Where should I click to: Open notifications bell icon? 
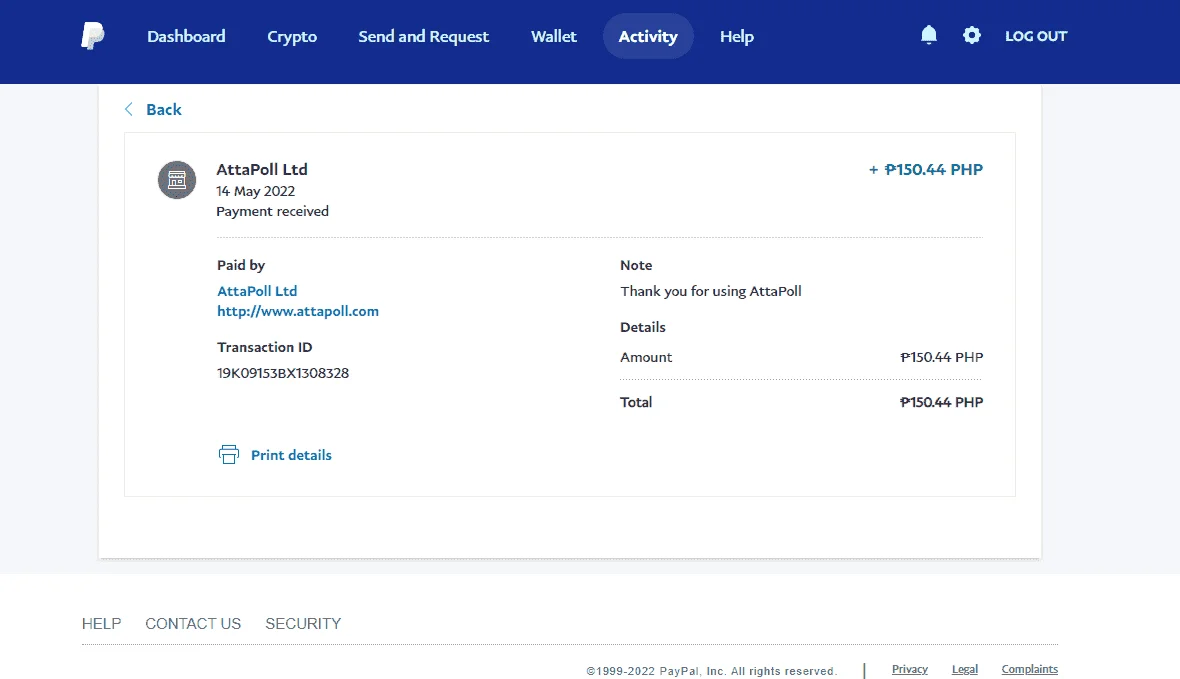coord(929,35)
